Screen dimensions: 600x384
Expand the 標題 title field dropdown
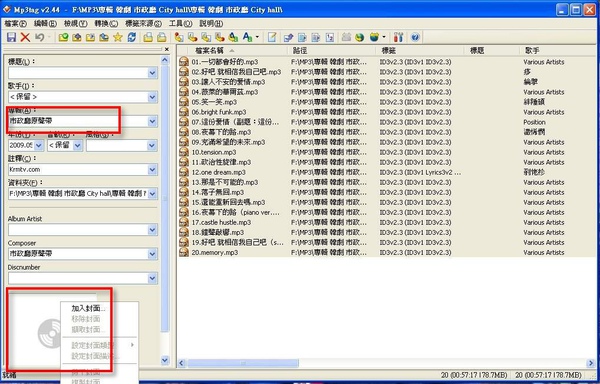tap(152, 73)
